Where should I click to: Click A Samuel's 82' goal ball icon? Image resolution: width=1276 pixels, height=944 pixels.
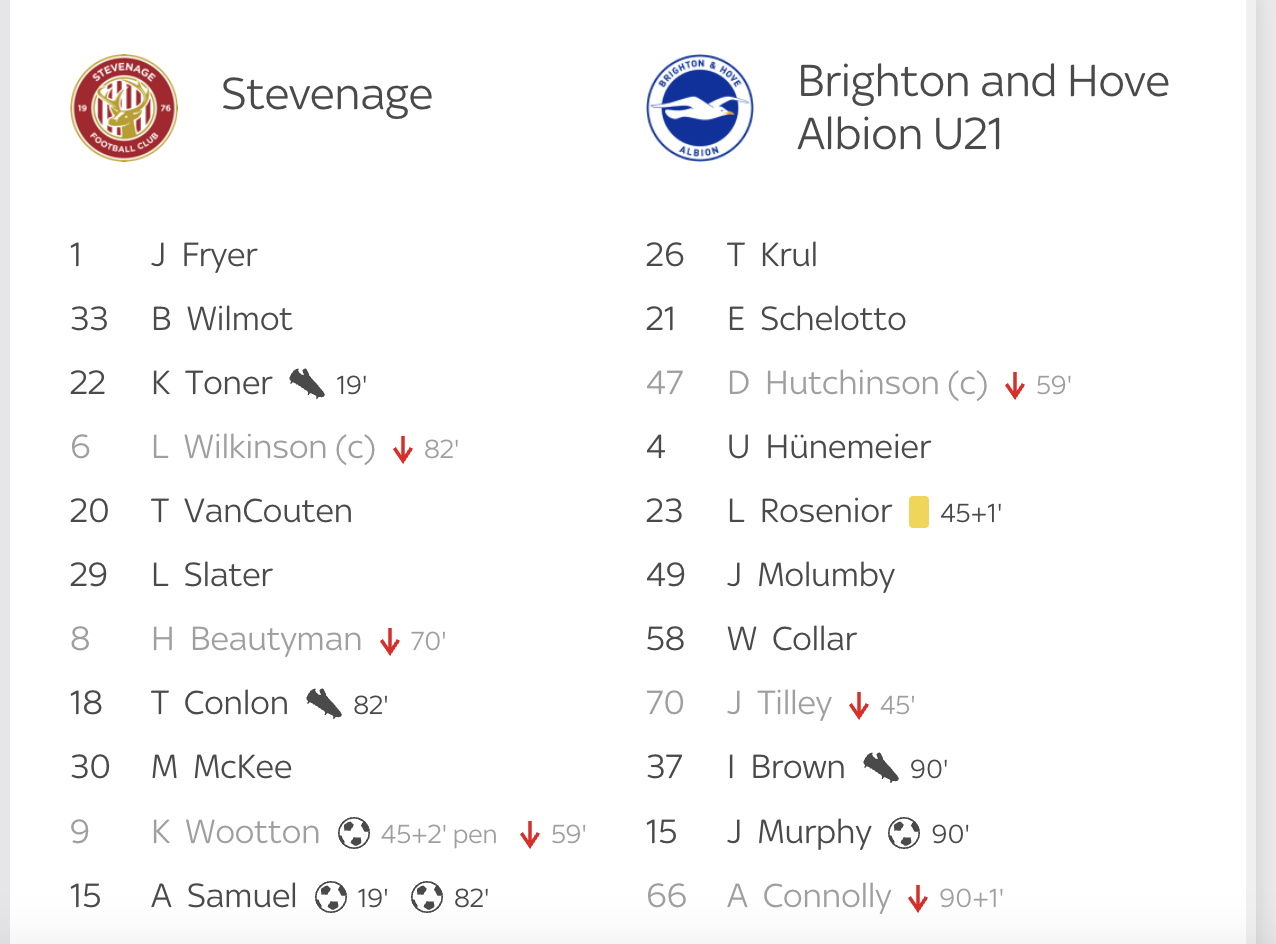tap(427, 896)
